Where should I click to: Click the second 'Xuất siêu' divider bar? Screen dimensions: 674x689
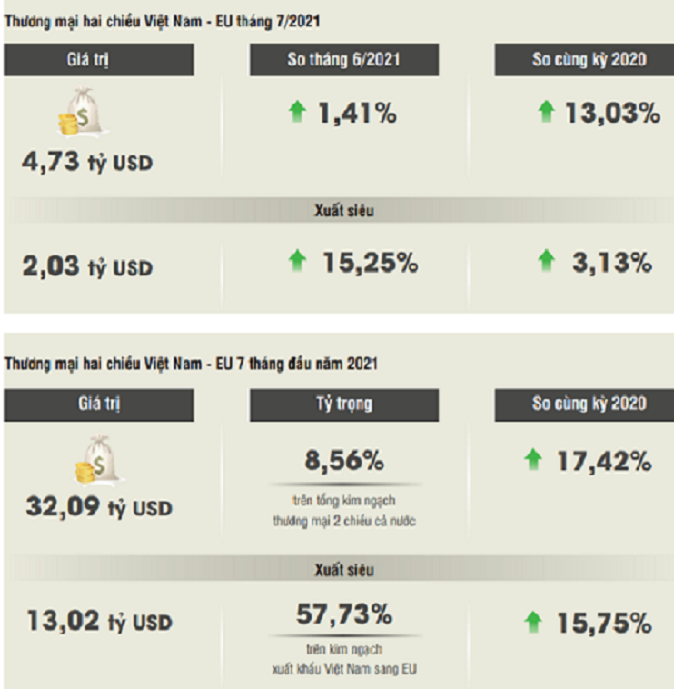point(337,569)
